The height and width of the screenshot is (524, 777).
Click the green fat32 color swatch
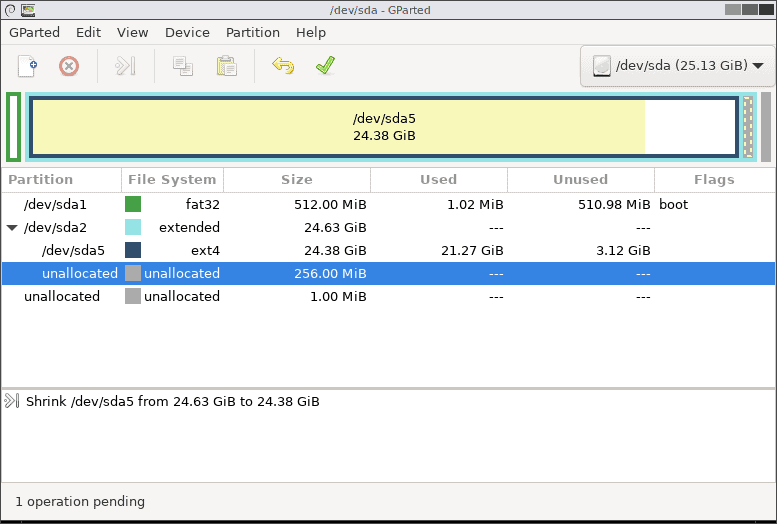[x=133, y=204]
